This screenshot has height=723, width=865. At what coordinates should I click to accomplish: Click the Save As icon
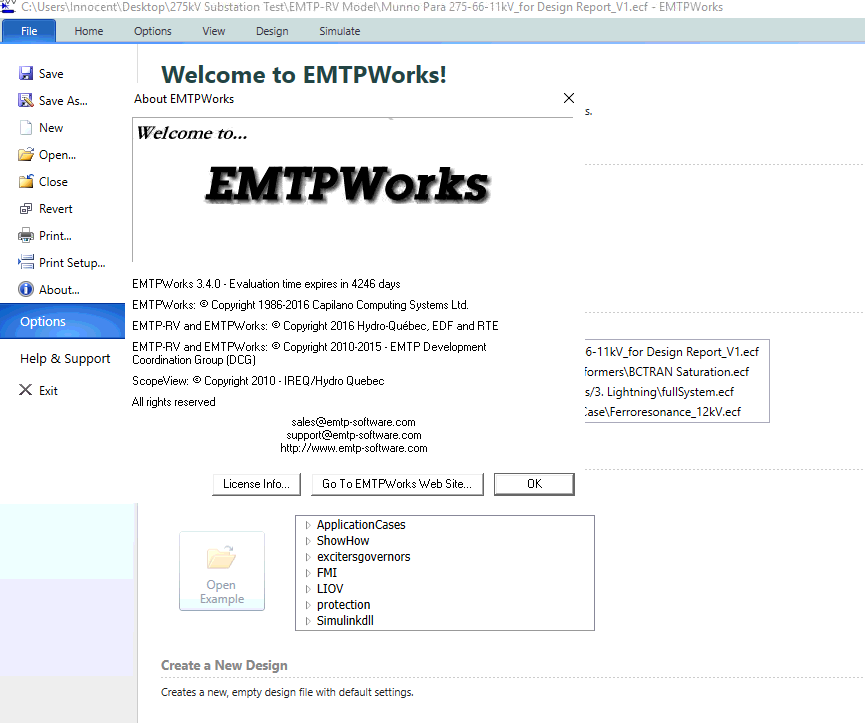(x=25, y=100)
